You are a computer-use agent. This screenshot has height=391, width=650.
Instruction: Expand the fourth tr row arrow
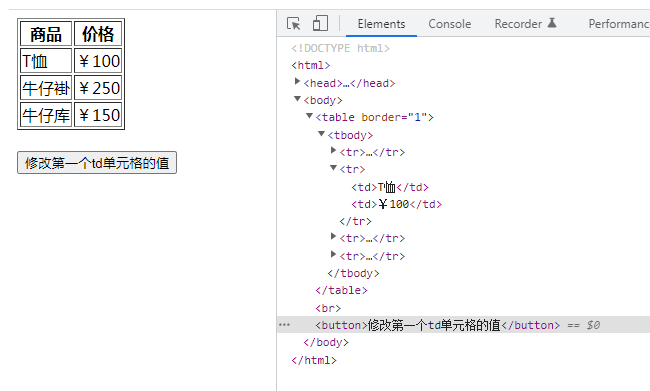333,255
